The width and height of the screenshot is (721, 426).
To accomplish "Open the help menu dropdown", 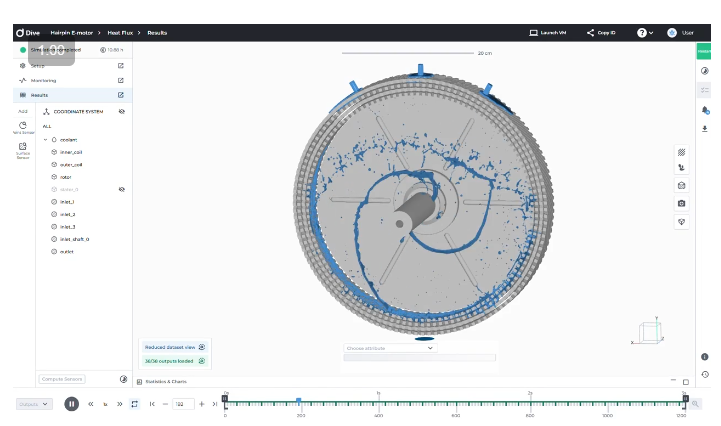I will click(646, 32).
